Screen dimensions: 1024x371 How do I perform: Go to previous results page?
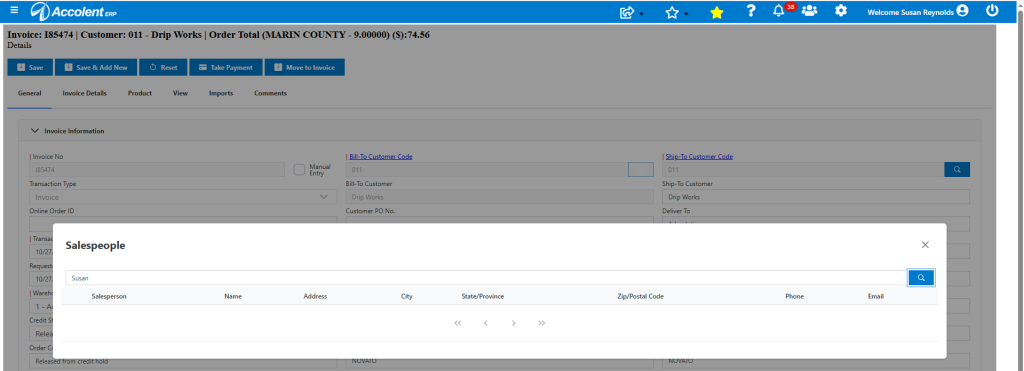(x=486, y=323)
